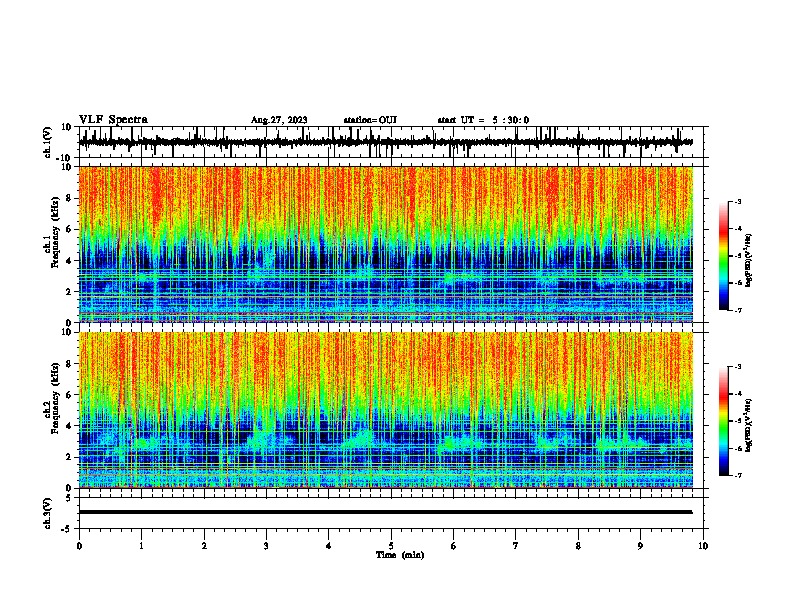Click the ch.3(V) flat line trace
792x612 pixels.
click(386, 512)
